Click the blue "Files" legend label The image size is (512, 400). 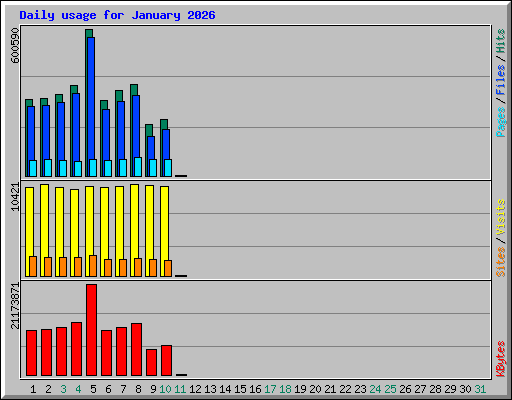501,79
